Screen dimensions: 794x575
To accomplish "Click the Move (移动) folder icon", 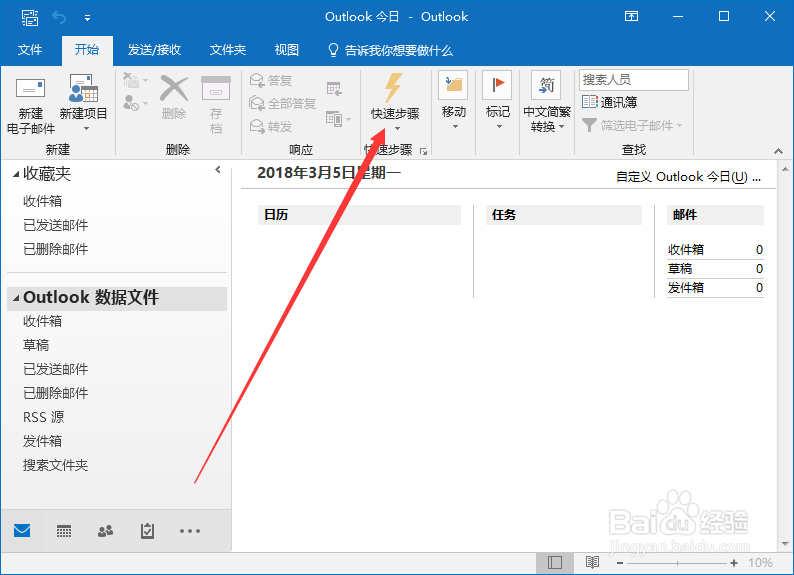I will click(x=453, y=85).
